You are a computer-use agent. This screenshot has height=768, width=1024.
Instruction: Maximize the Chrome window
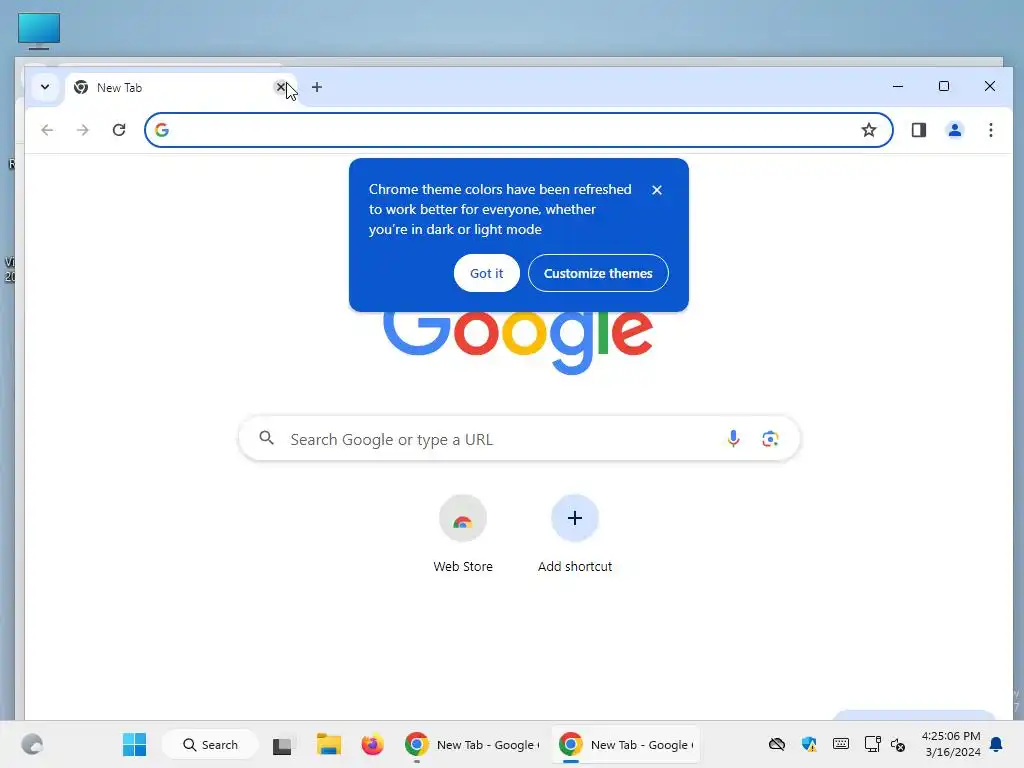click(944, 86)
